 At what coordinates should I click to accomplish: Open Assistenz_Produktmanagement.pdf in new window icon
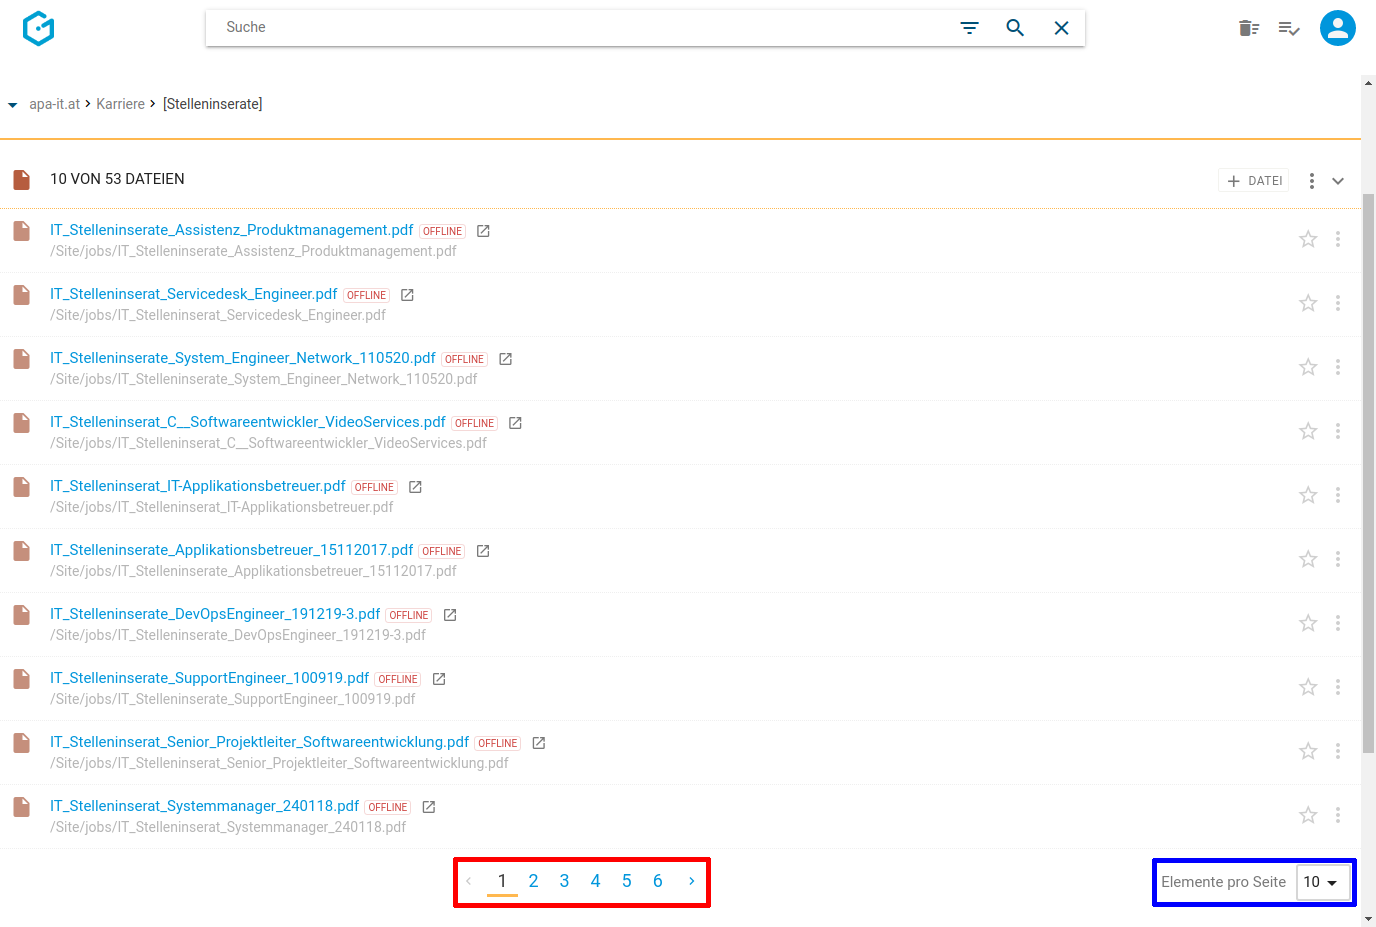click(483, 231)
